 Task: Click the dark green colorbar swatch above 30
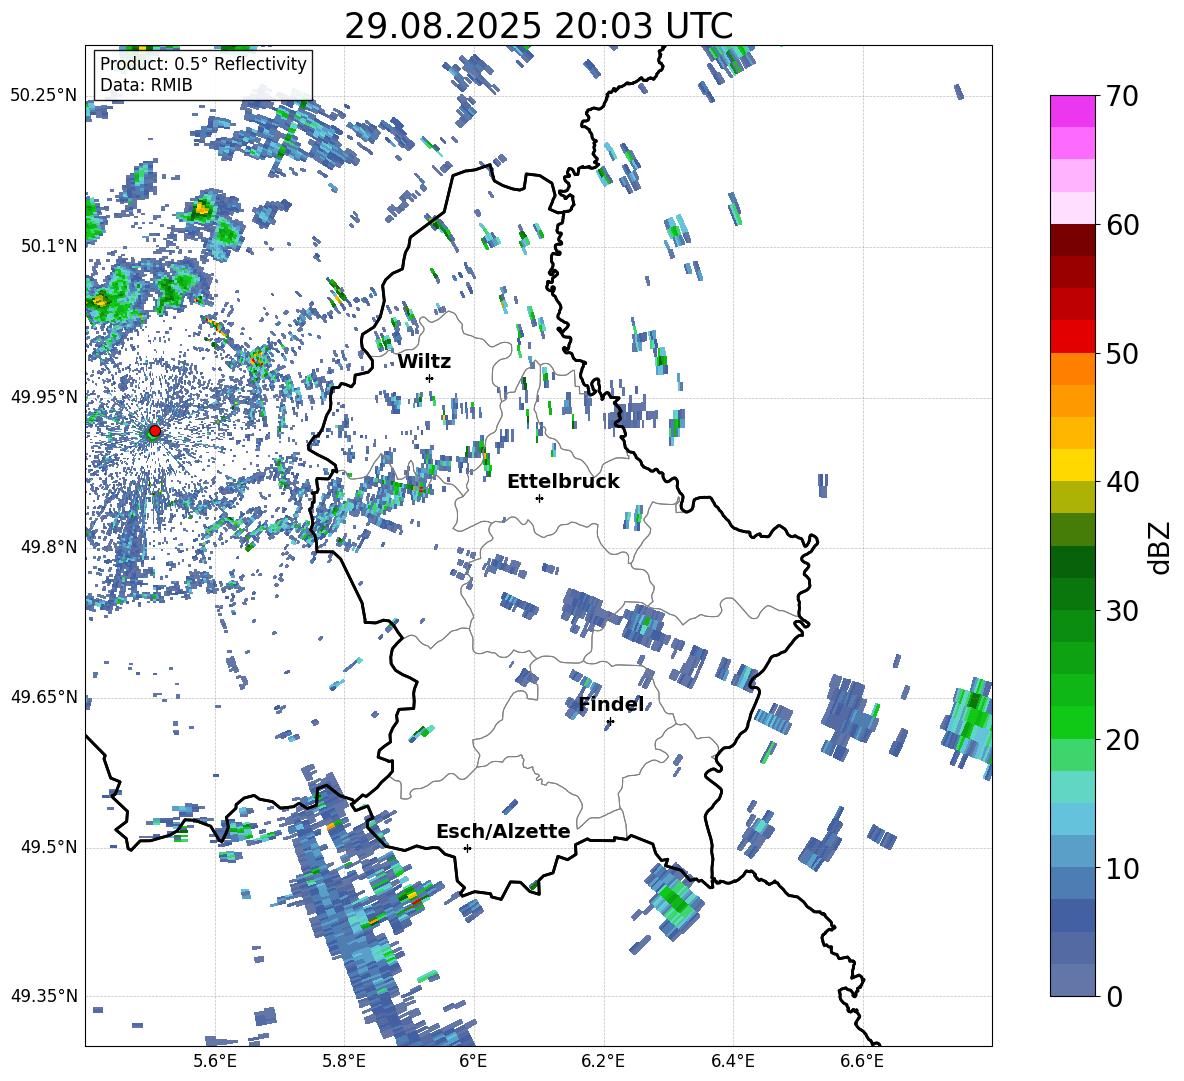coord(1072,593)
